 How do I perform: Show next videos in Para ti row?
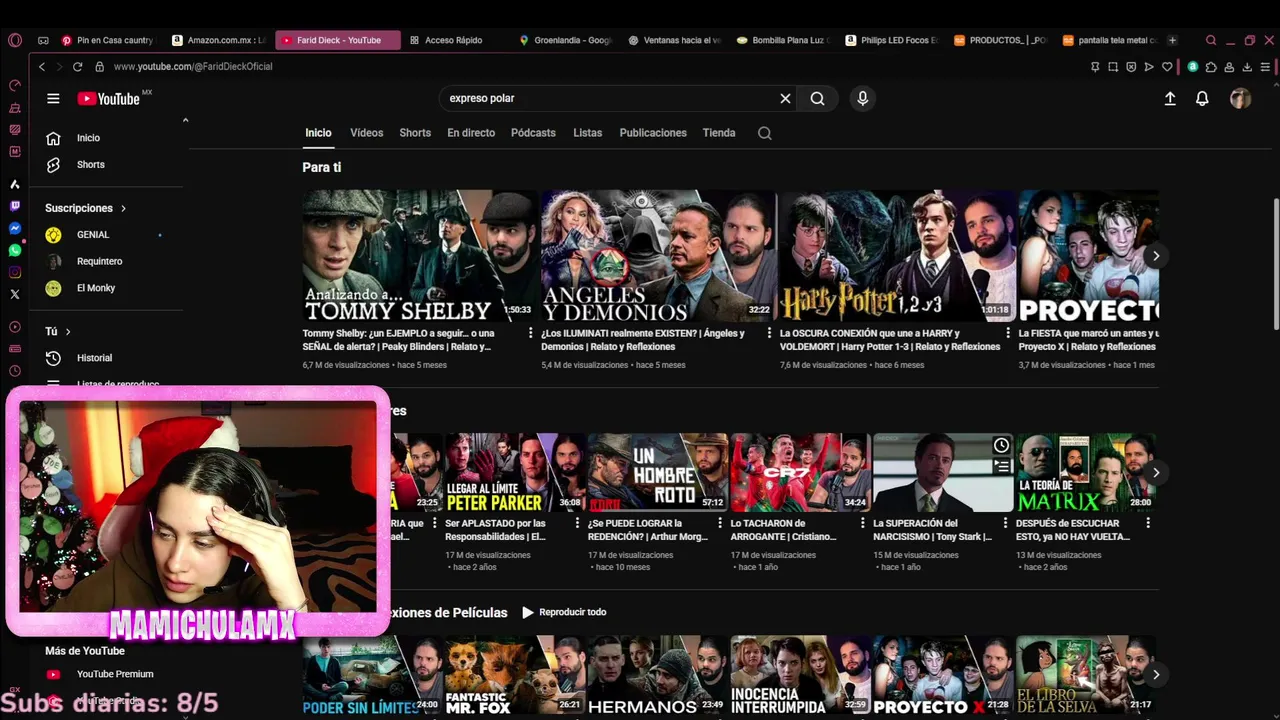1155,256
